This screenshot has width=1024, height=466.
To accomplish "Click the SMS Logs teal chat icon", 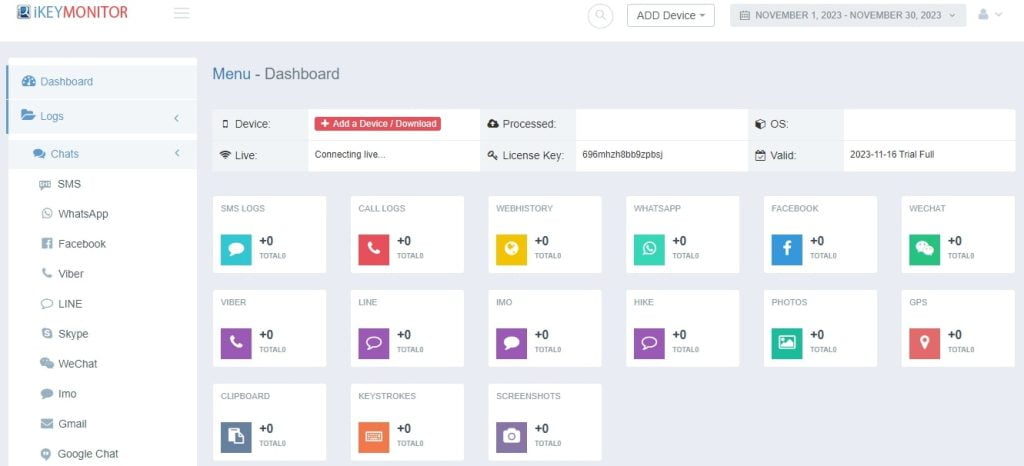I will 236,249.
